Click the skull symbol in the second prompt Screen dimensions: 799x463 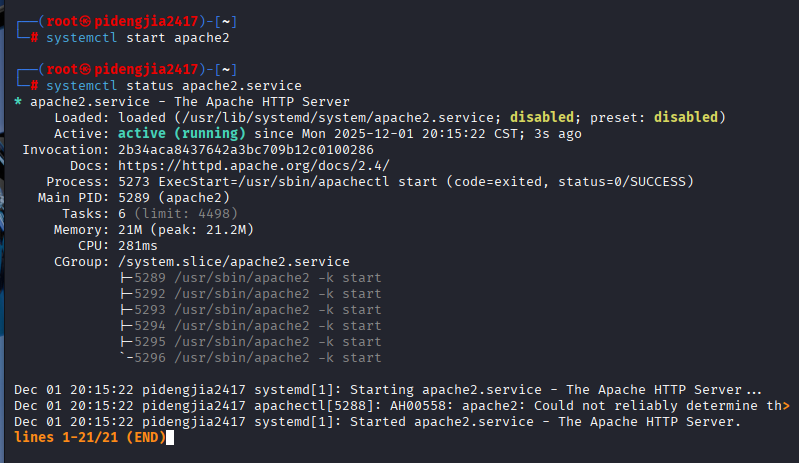[x=87, y=69]
